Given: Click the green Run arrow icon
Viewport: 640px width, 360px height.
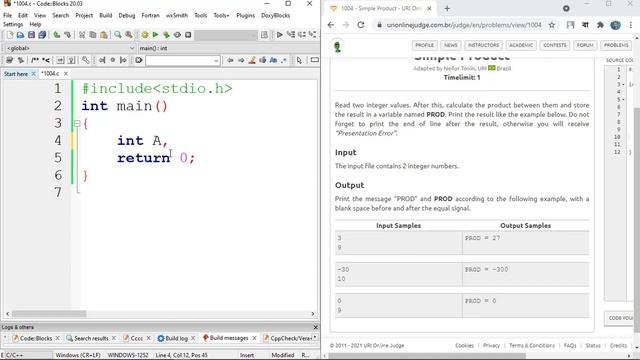Looking at the screenshot, I should tap(155, 35).
